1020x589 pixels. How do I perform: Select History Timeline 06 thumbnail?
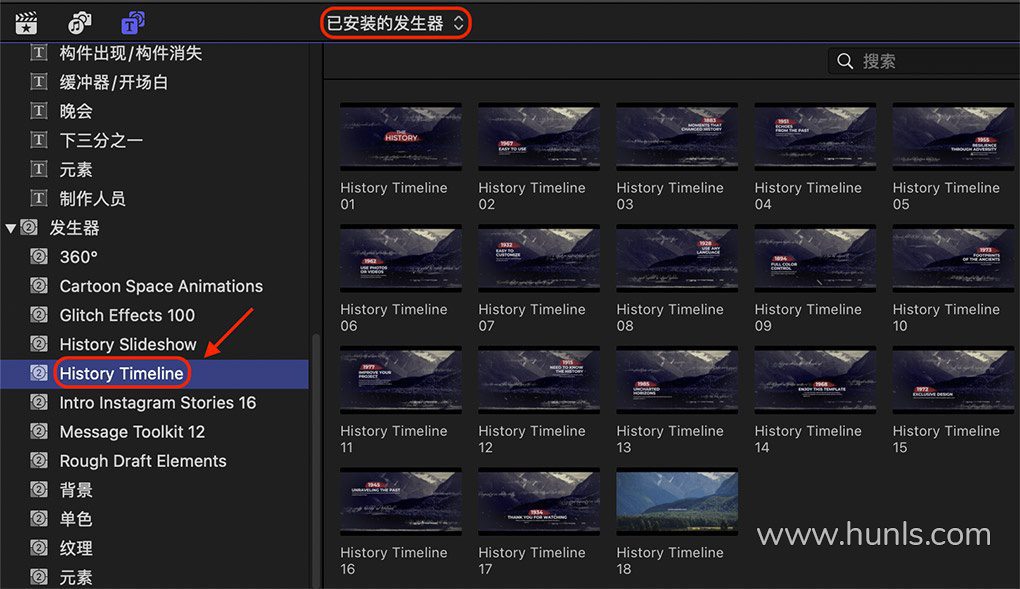point(401,258)
